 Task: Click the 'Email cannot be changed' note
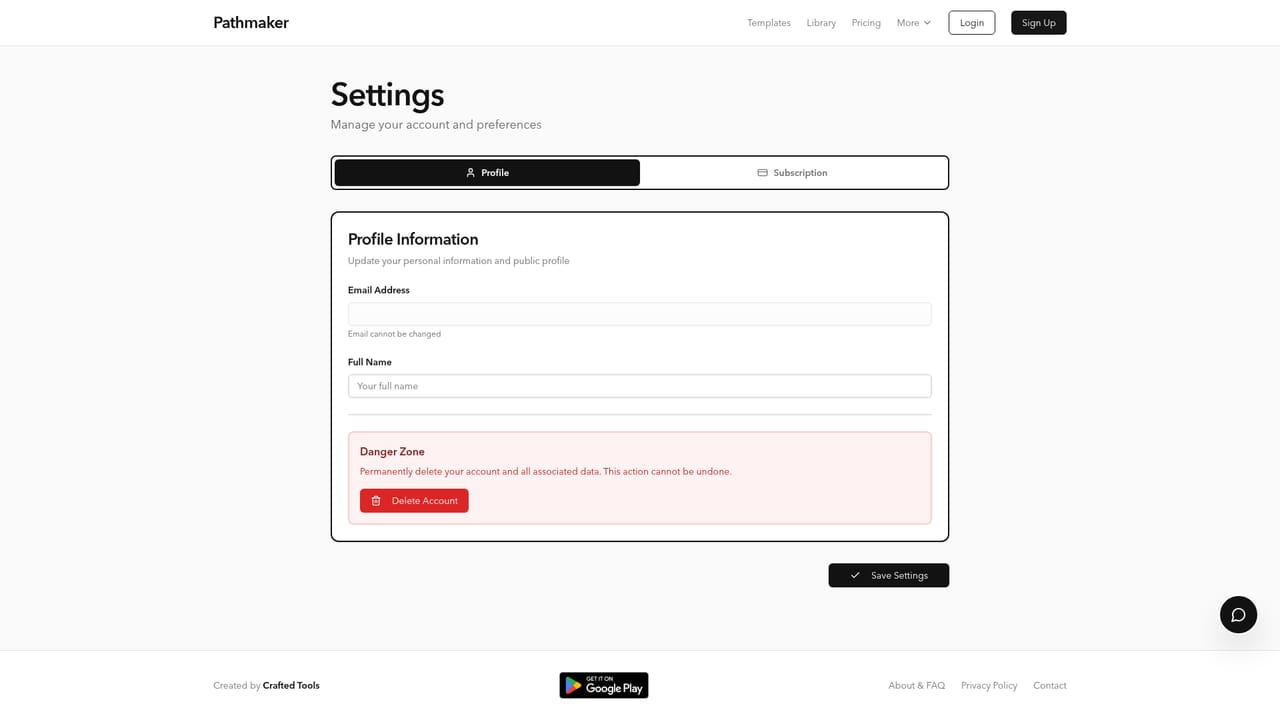coord(394,334)
